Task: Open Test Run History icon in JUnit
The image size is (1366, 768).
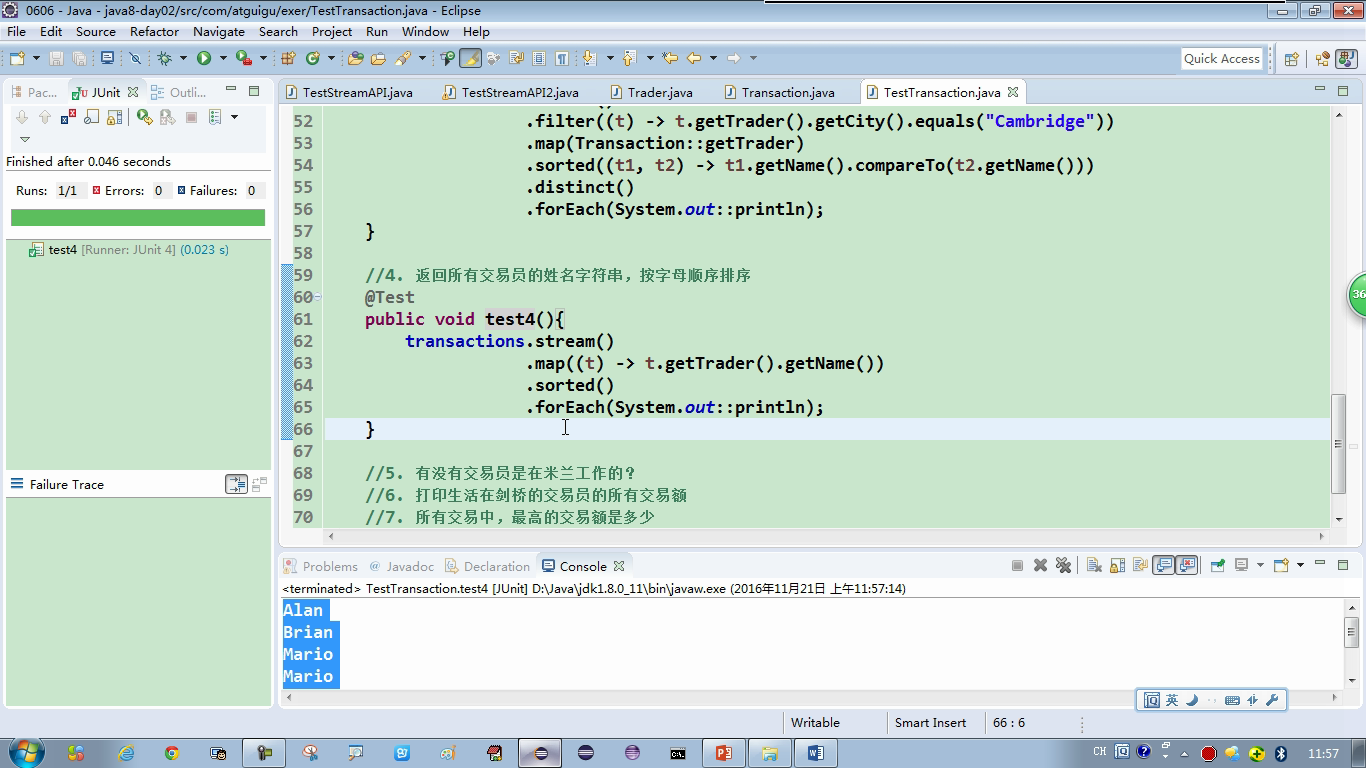Action: click(x=215, y=117)
